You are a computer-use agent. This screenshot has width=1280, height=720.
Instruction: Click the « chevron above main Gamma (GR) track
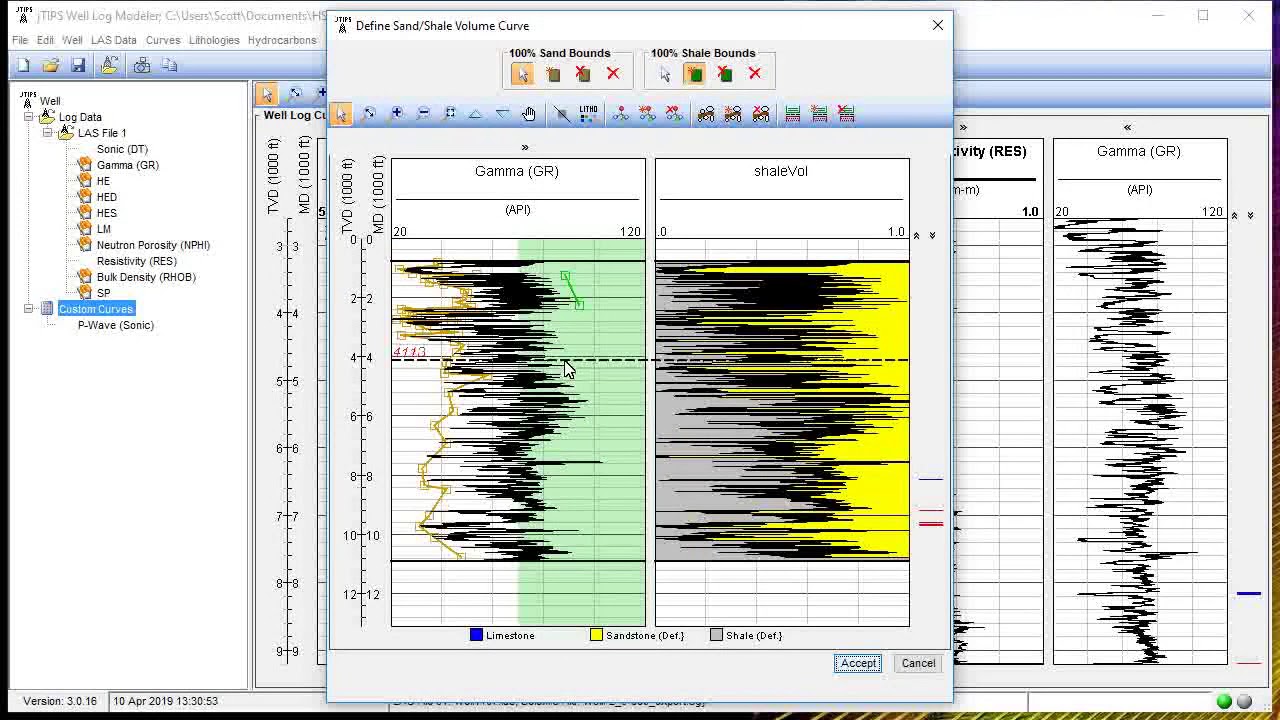[1127, 128]
